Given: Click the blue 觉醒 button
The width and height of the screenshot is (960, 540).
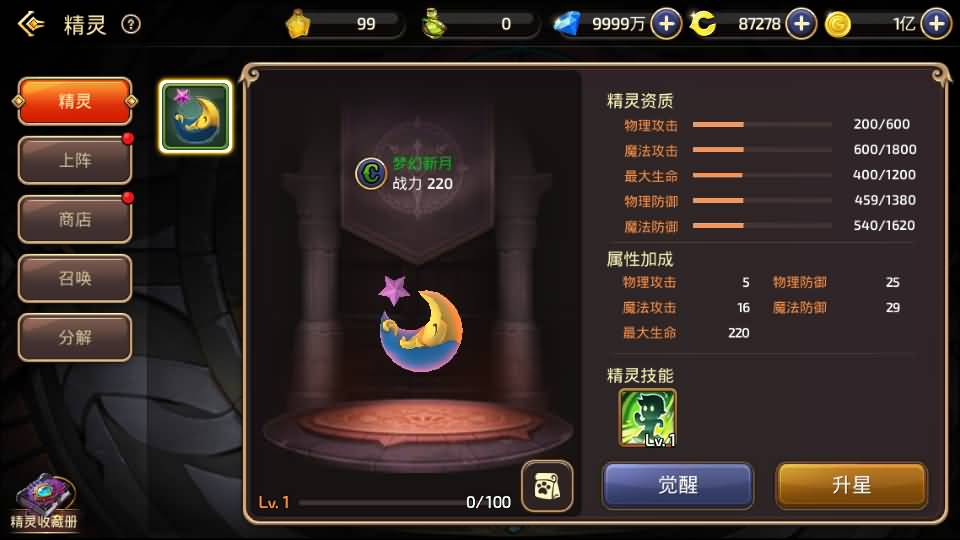Looking at the screenshot, I should (x=678, y=486).
